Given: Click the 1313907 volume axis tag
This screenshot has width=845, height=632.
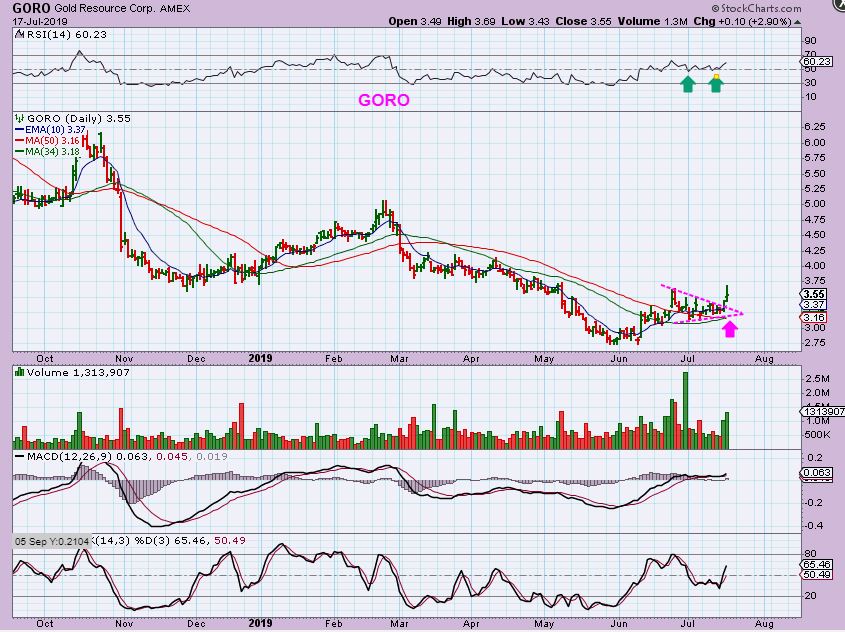Looking at the screenshot, I should click(x=823, y=412).
